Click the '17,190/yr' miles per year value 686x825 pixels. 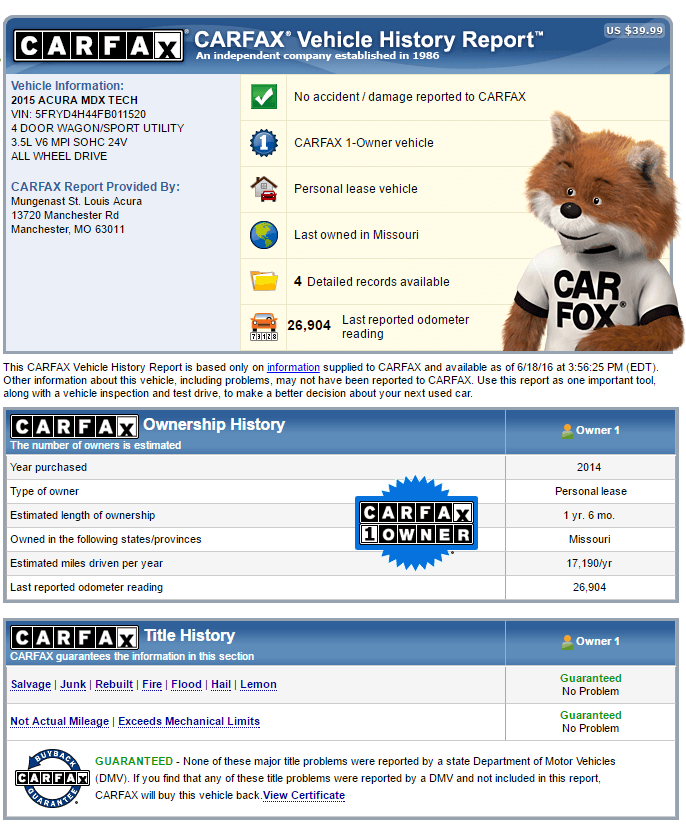pos(589,563)
